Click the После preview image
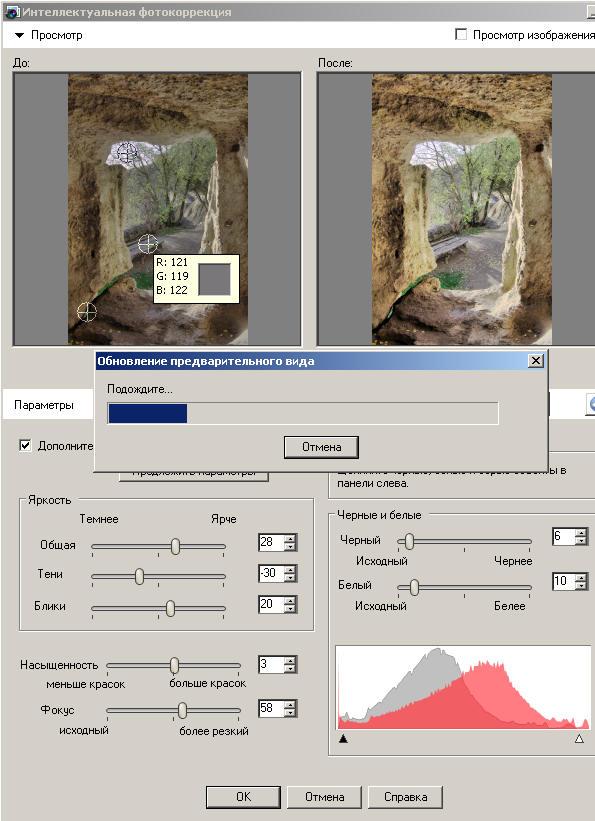595x821 pixels. 461,209
